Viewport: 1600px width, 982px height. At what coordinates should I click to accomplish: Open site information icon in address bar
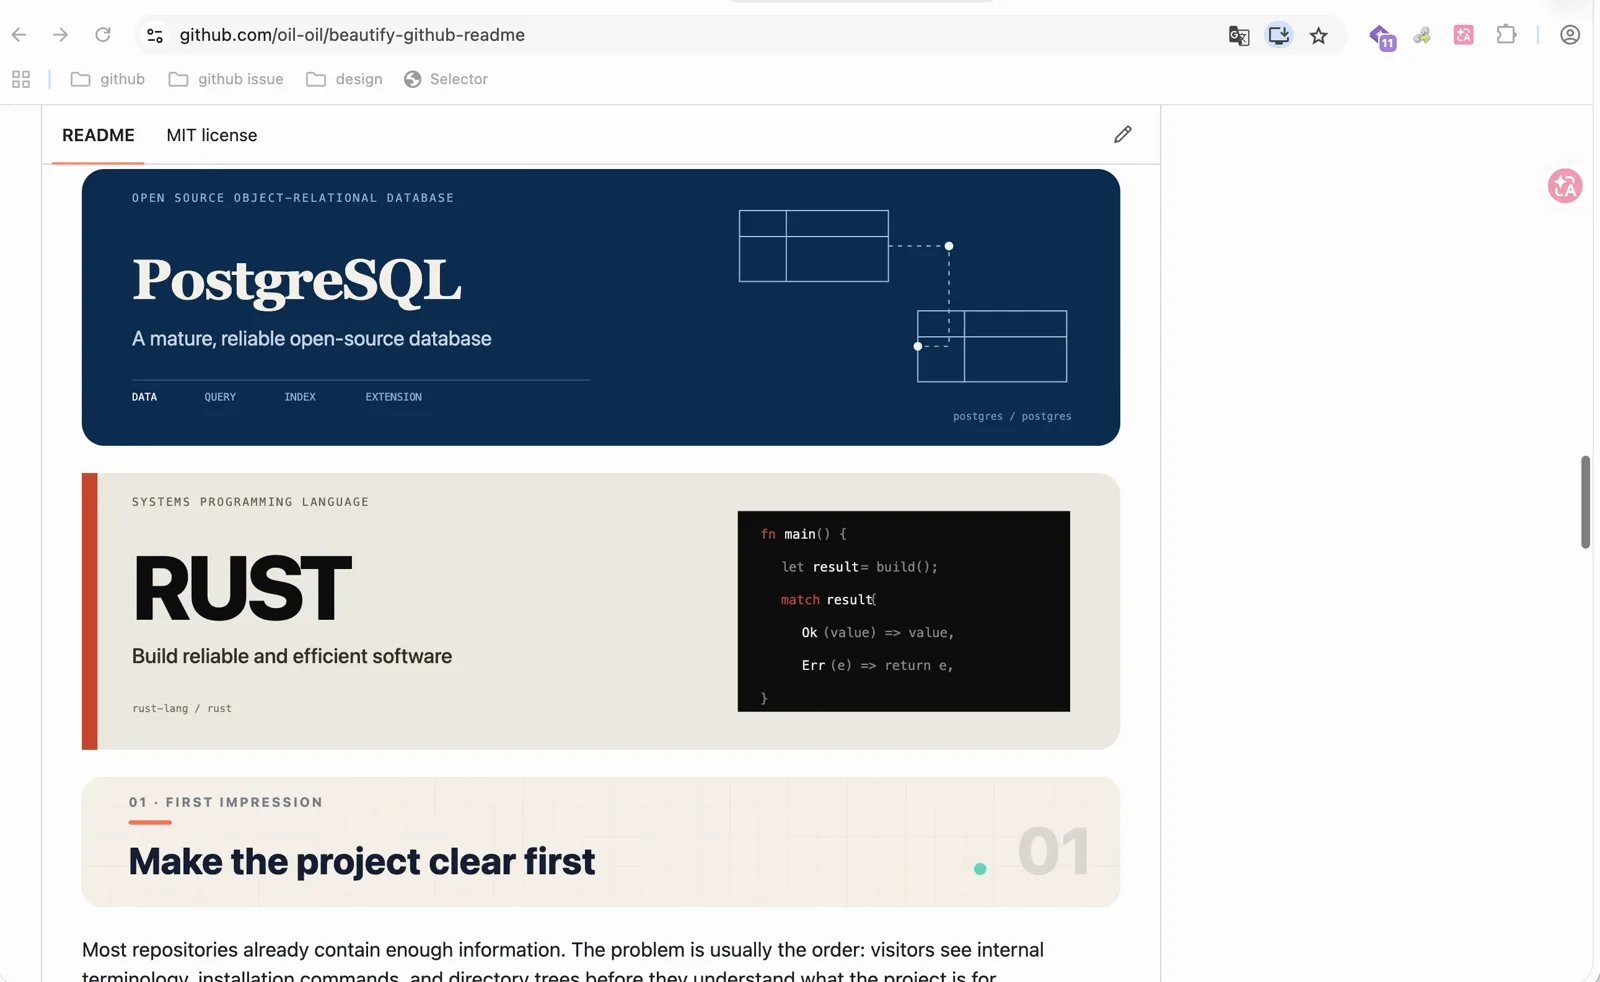pos(155,35)
